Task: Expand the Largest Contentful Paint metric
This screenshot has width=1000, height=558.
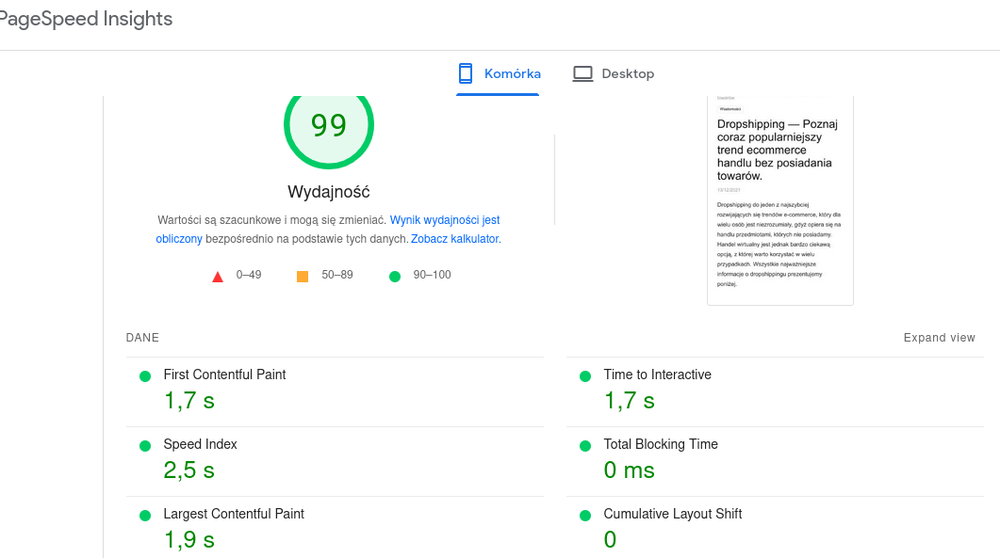Action: pyautogui.click(x=233, y=514)
